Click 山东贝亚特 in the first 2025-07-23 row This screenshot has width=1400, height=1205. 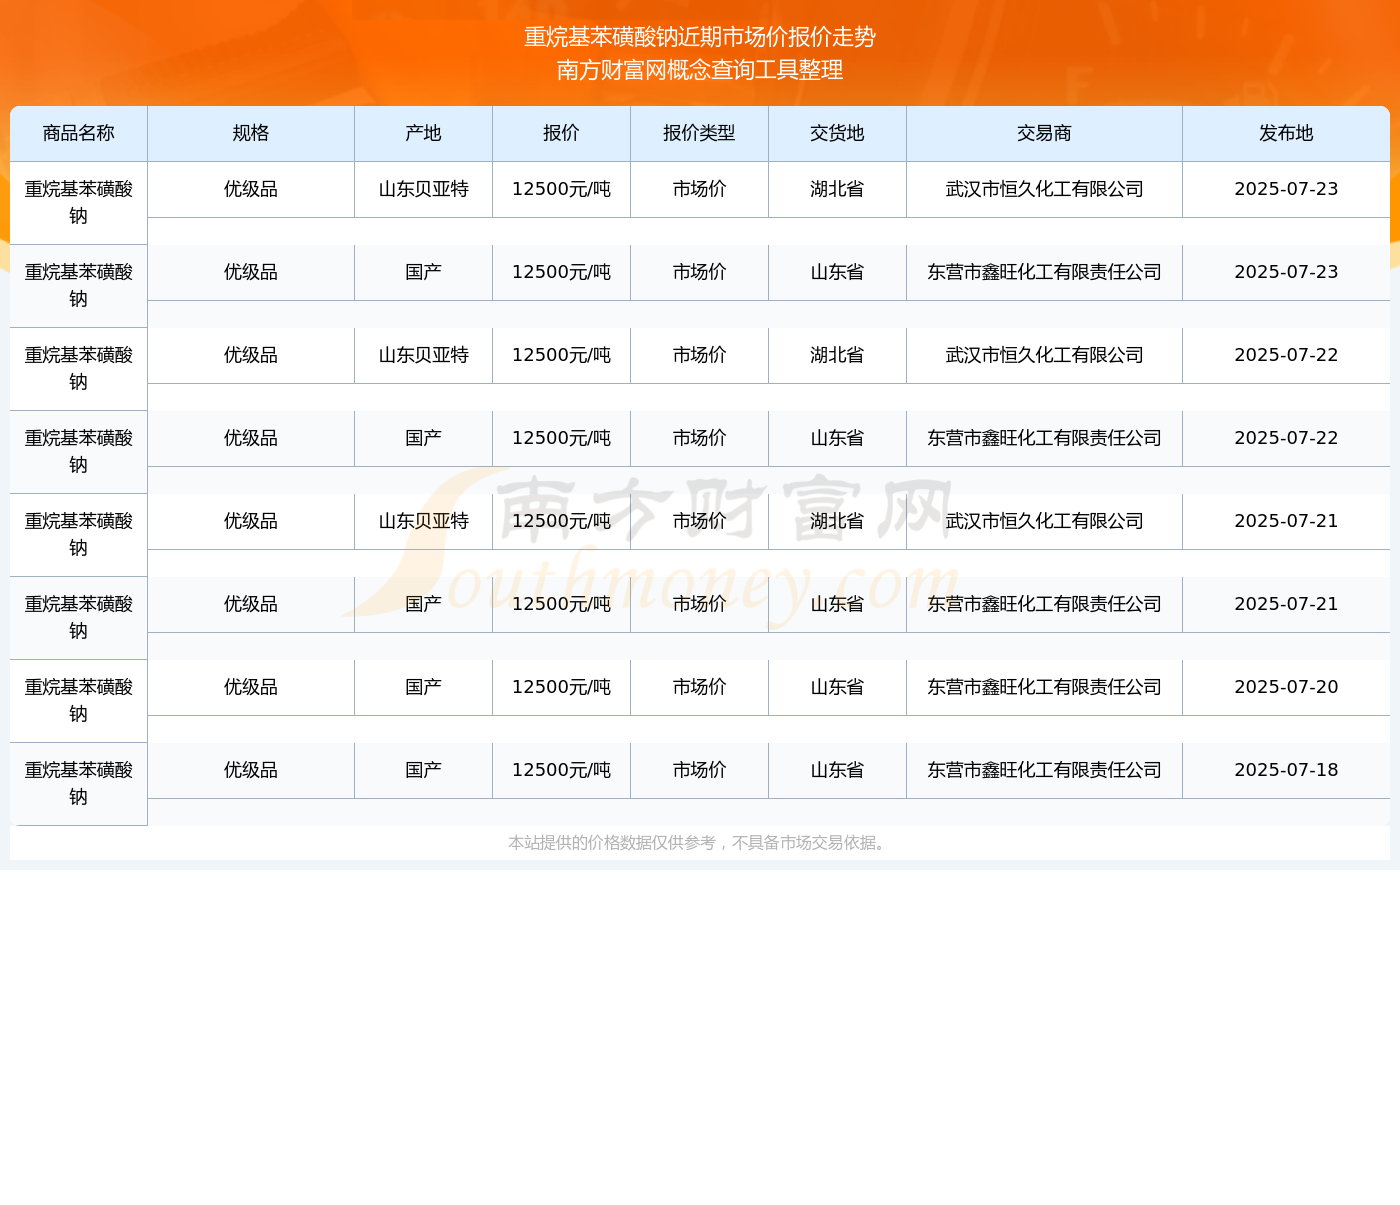(x=424, y=189)
